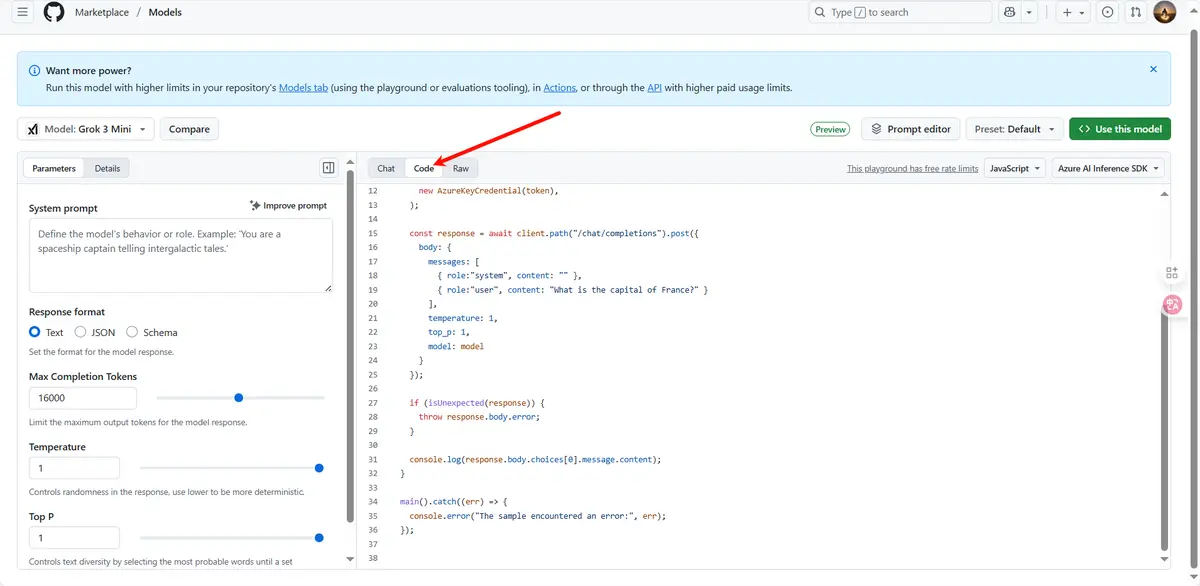Click the code panel vertical scrollbar
The width and height of the screenshot is (1200, 586).
tap(1164, 430)
